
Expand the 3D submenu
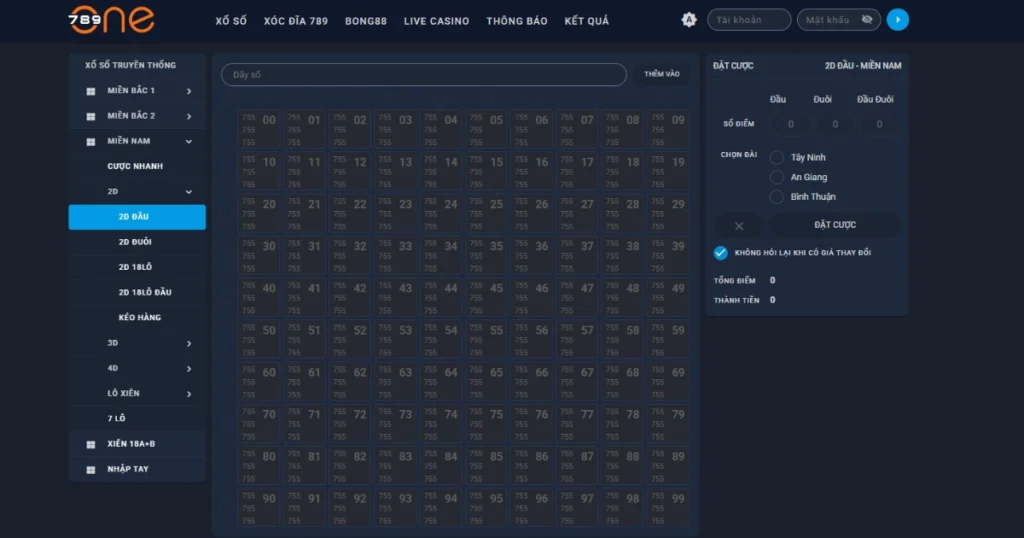click(x=189, y=343)
